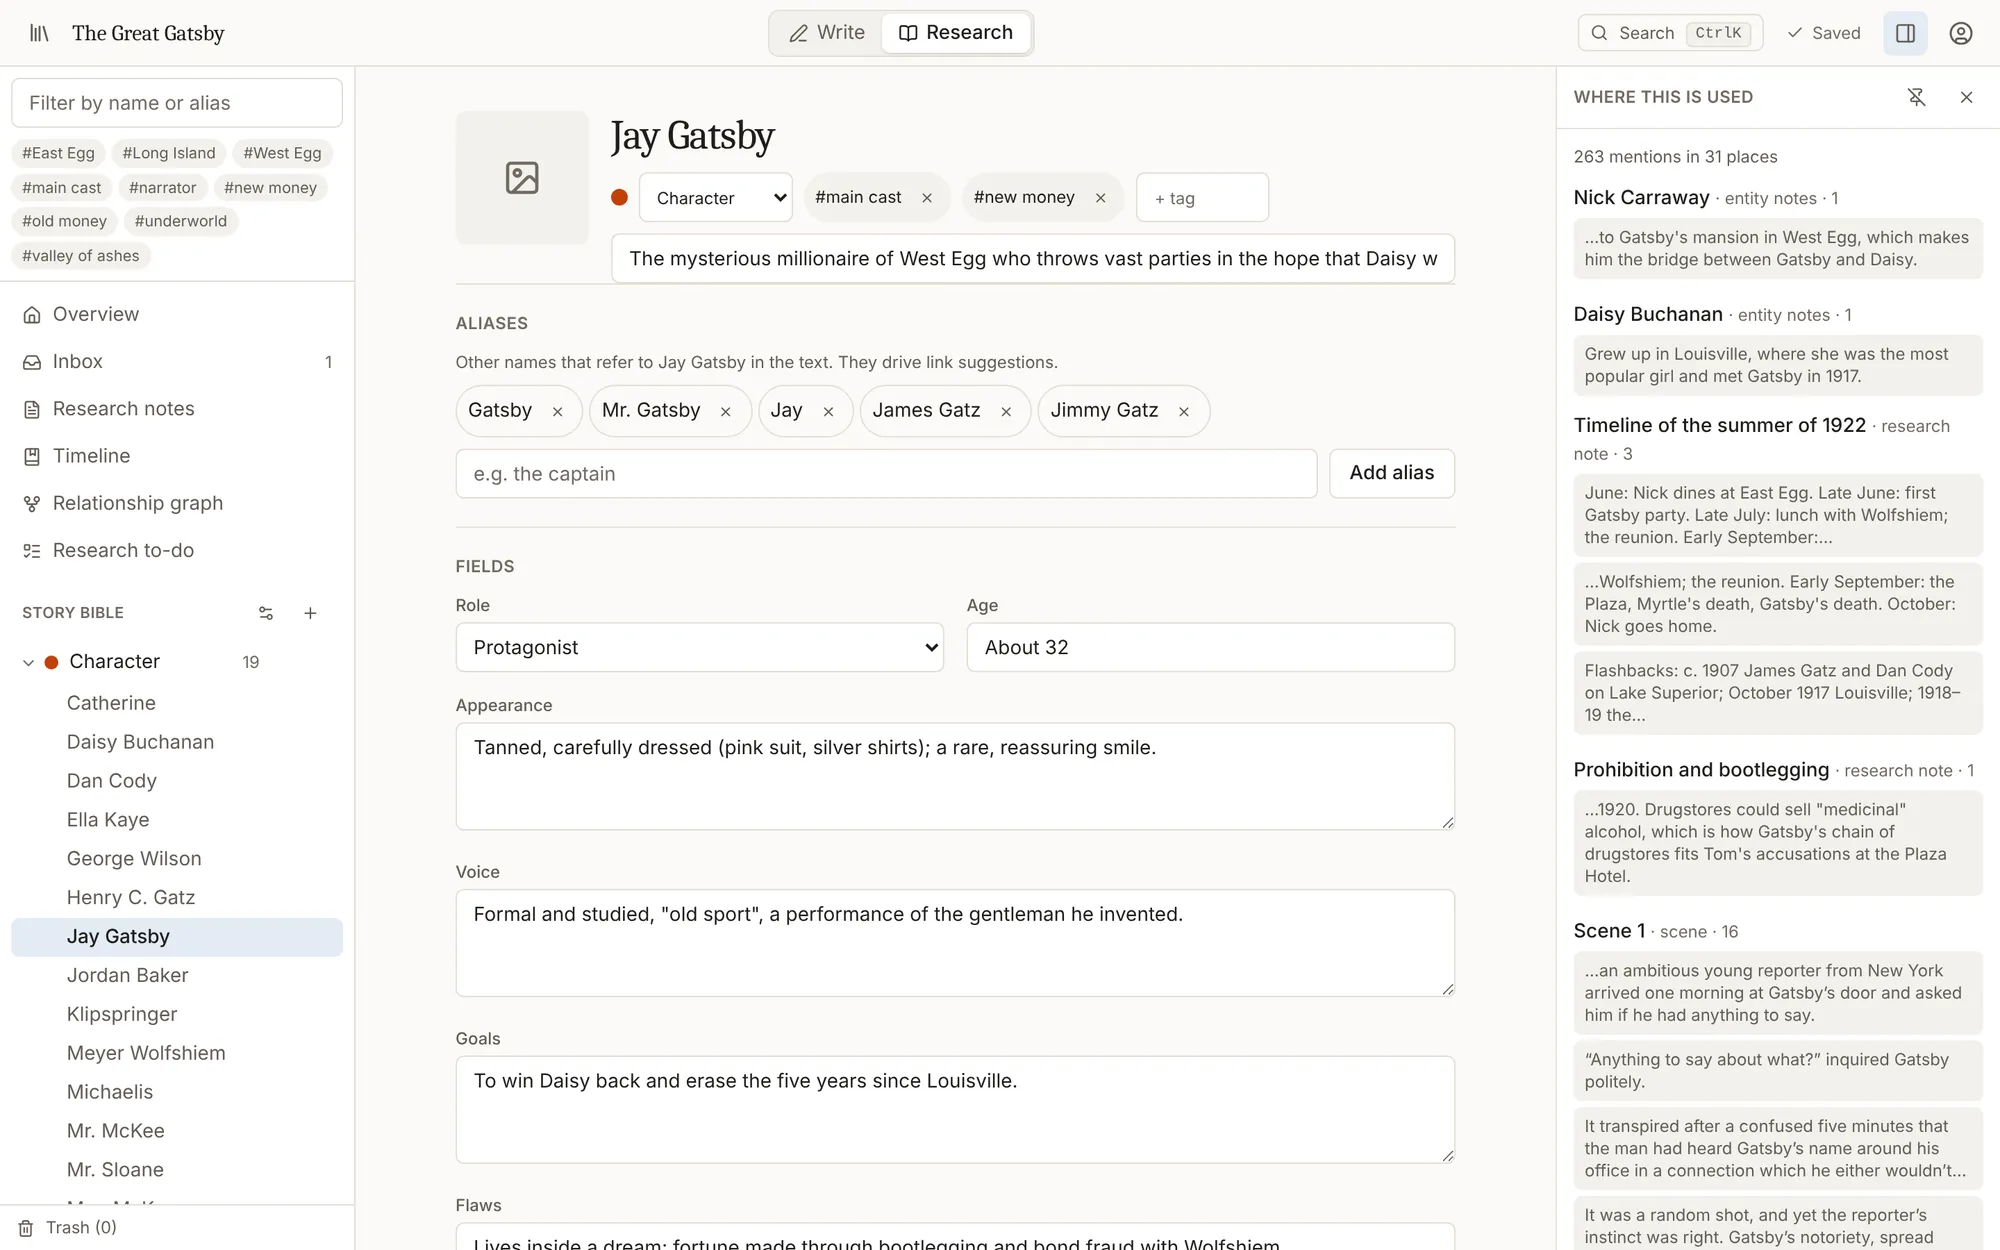The height and width of the screenshot is (1250, 2000).
Task: Open the entity type Character dropdown
Action: click(x=716, y=198)
